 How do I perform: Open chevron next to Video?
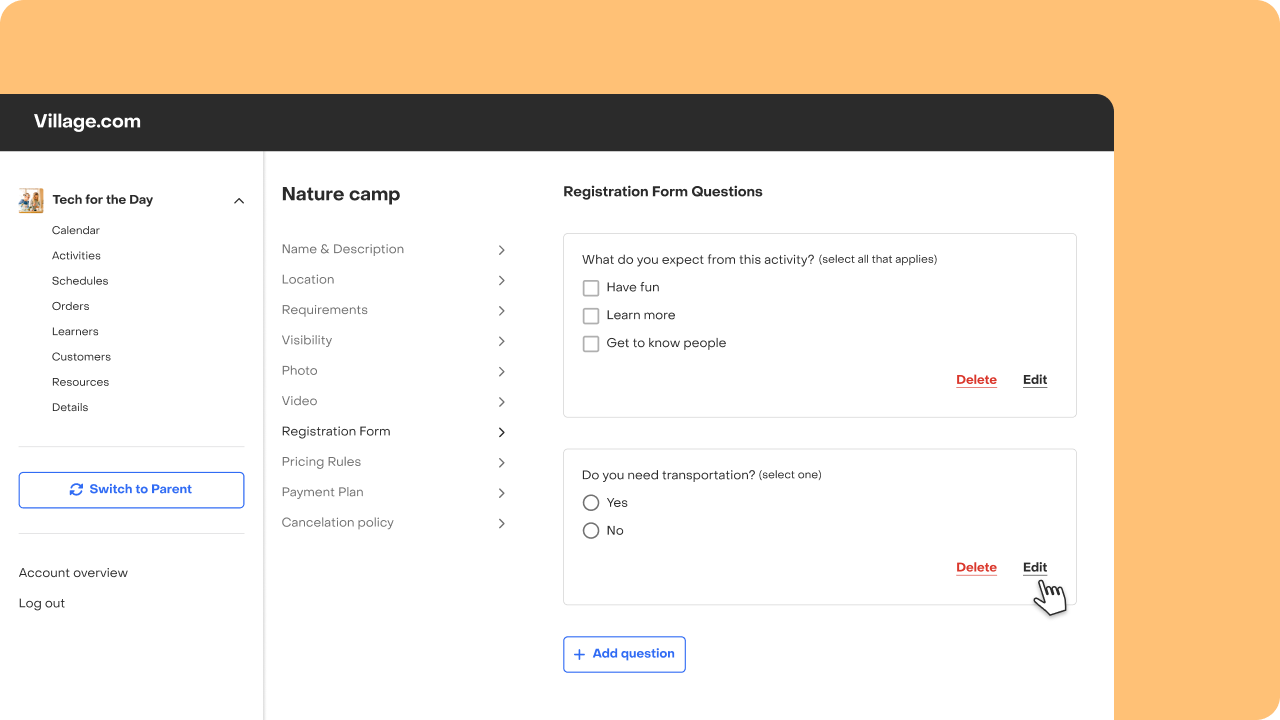pos(502,402)
